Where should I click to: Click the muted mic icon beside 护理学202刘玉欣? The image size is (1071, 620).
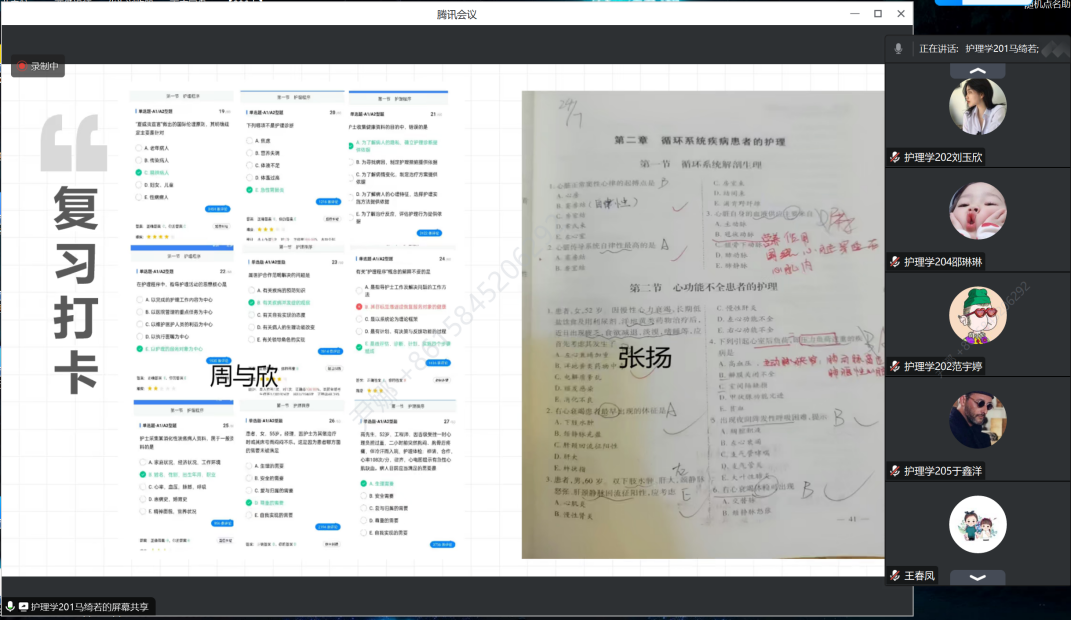895,158
